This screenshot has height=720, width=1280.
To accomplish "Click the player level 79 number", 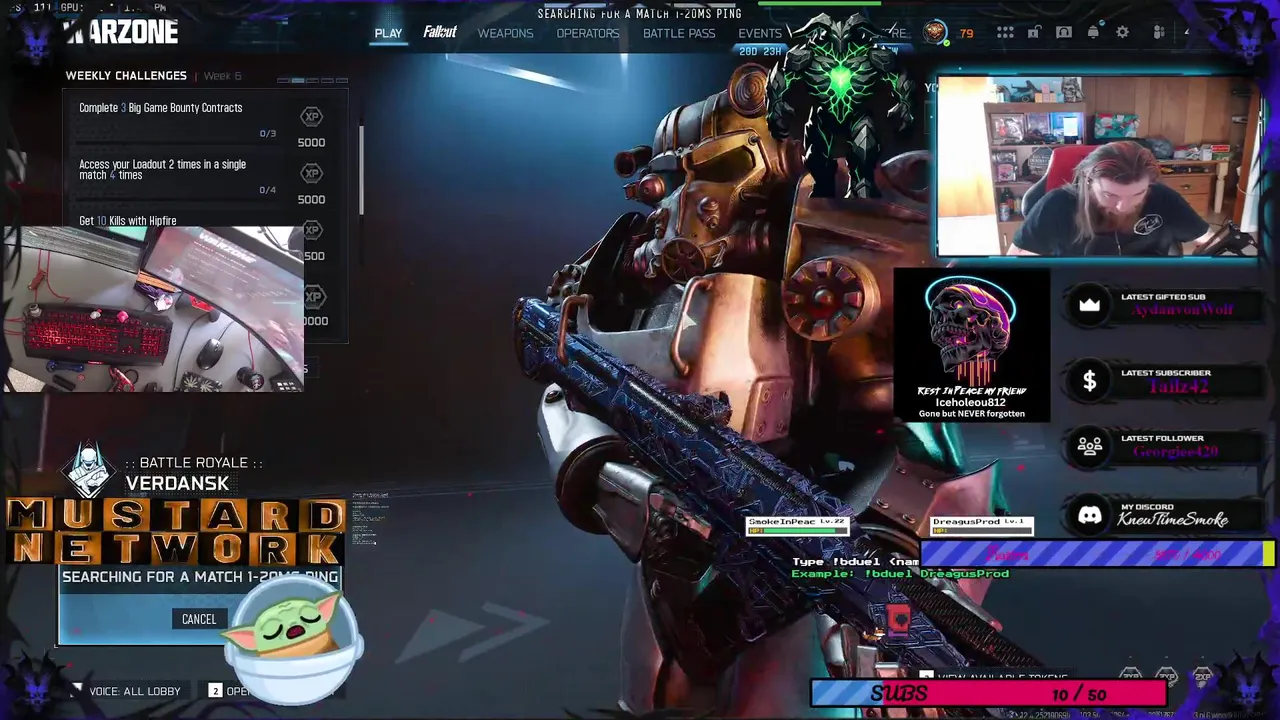I will (966, 33).
